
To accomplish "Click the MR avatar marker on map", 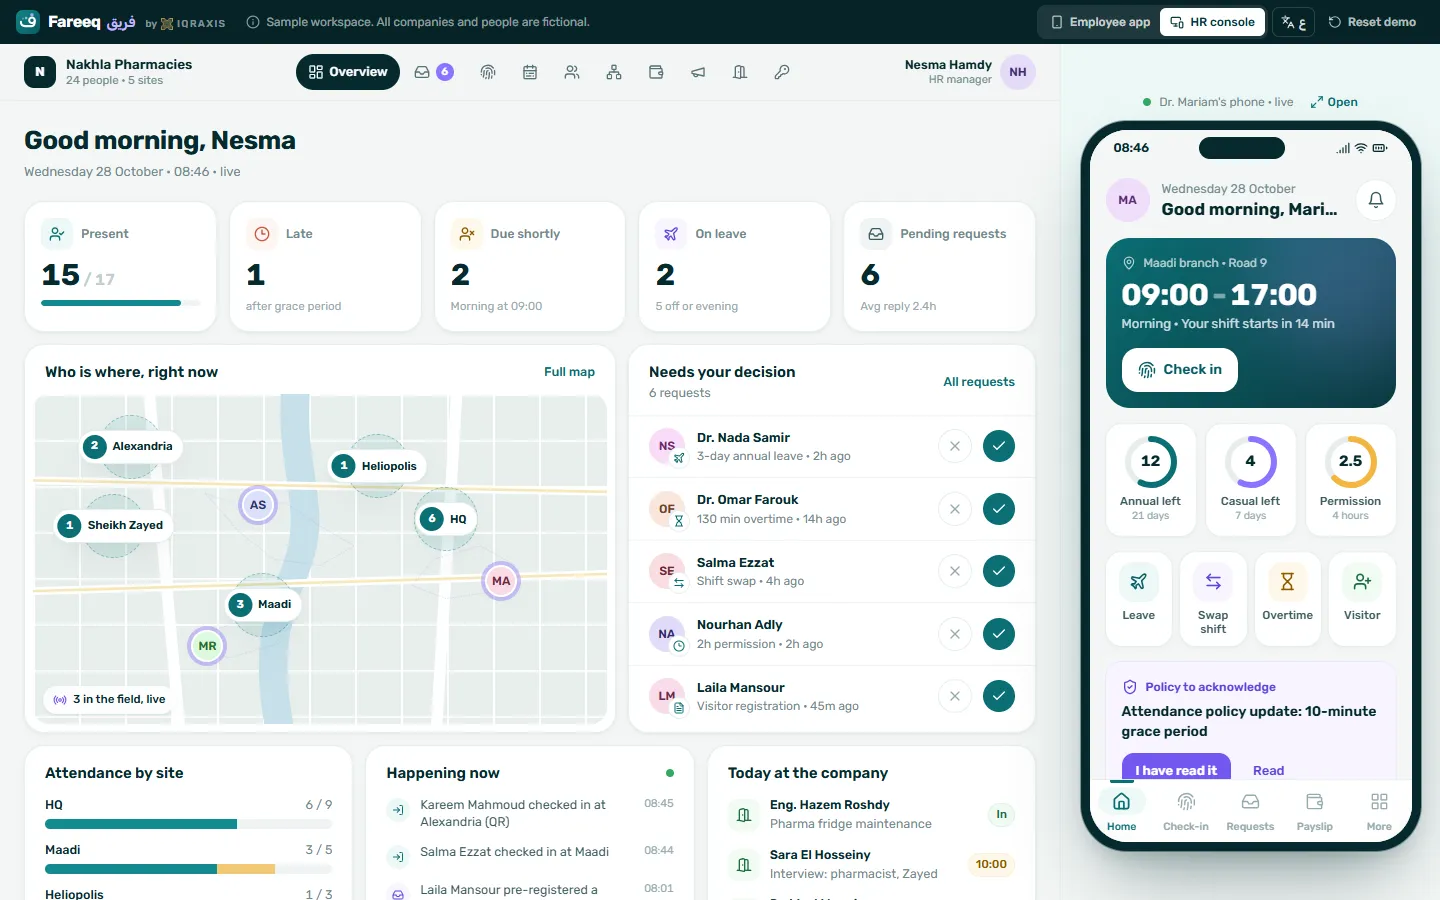I will [207, 646].
